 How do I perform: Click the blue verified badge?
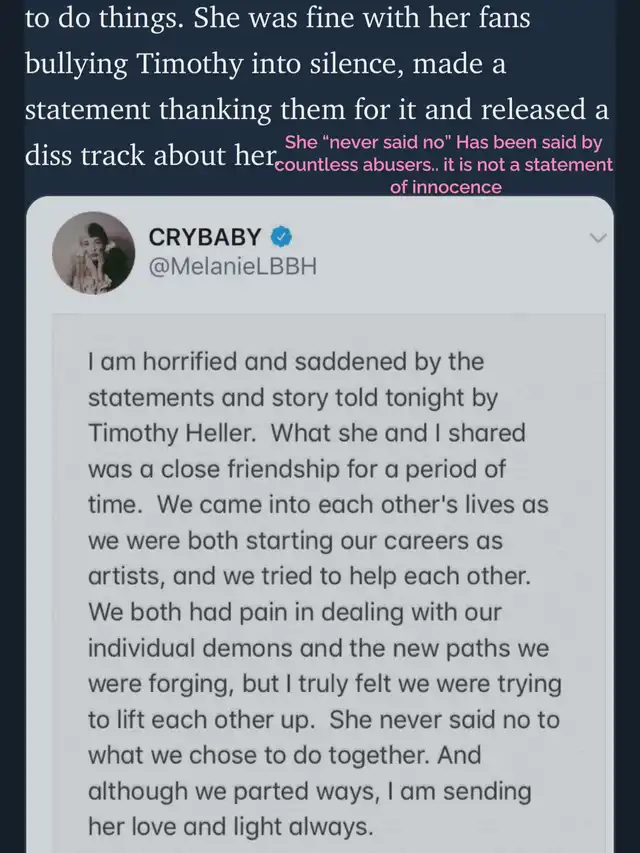tap(281, 237)
